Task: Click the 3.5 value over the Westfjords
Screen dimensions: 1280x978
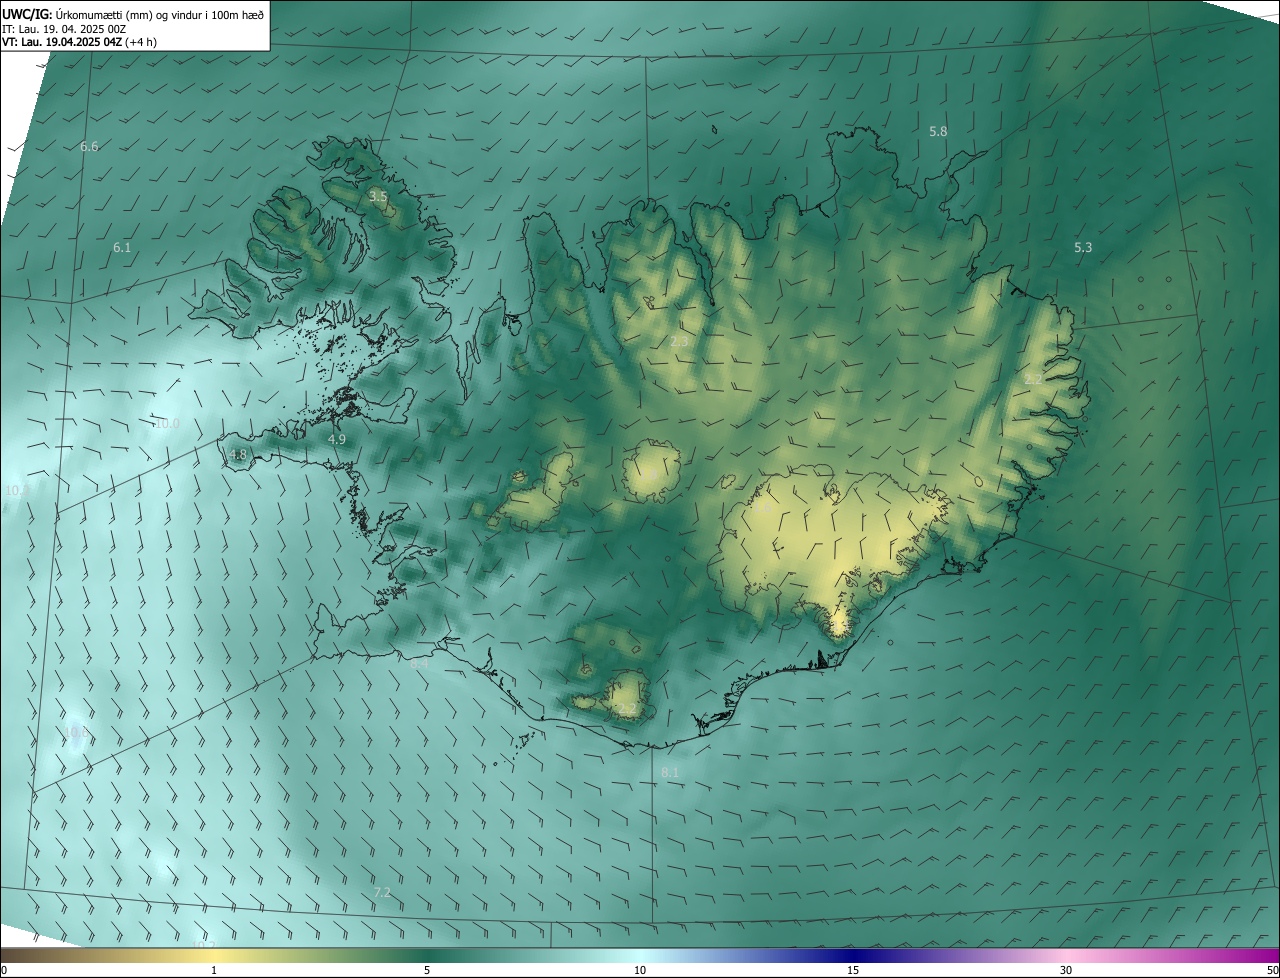Action: coord(378,197)
